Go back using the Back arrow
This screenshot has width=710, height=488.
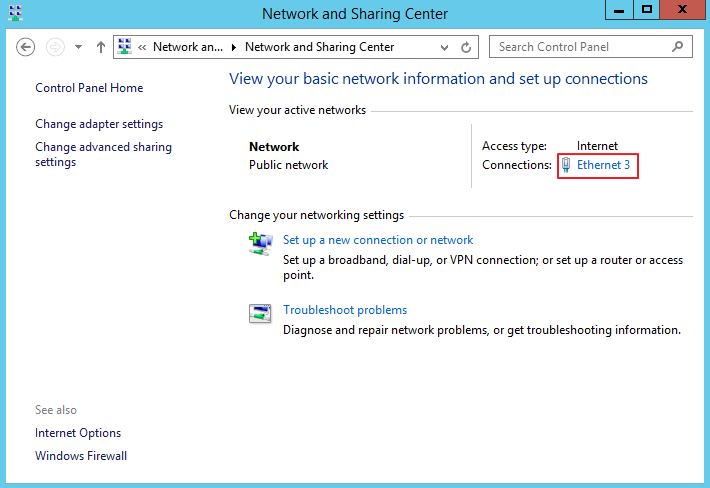tap(27, 47)
